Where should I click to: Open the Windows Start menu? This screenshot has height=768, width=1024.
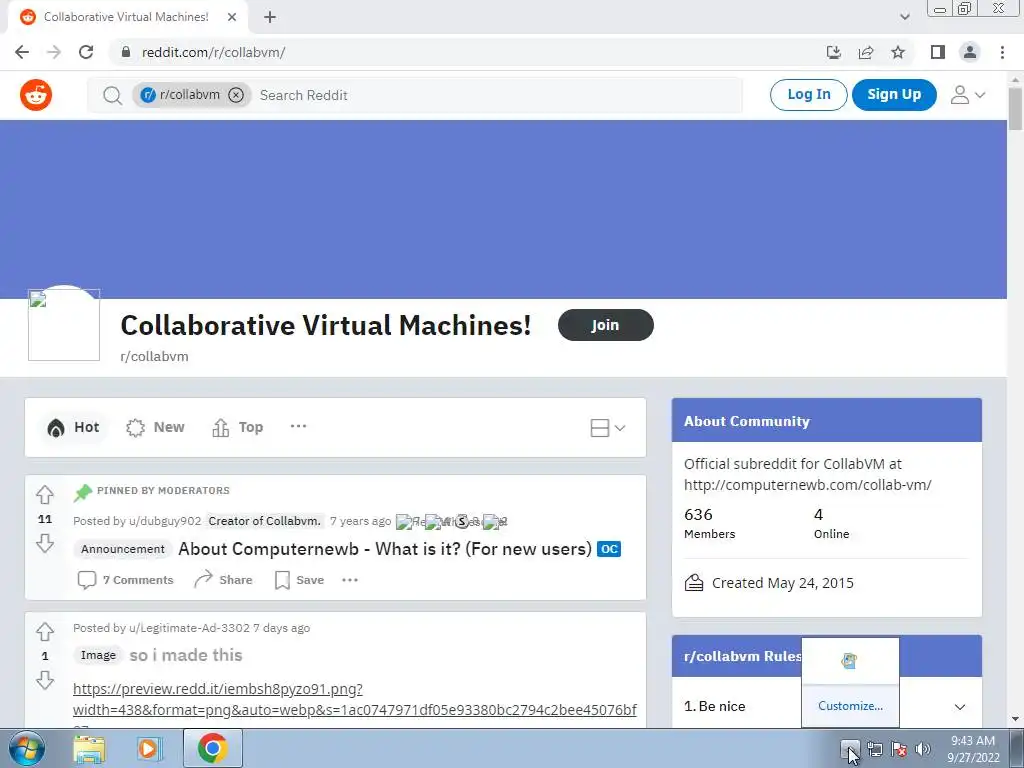pos(26,748)
